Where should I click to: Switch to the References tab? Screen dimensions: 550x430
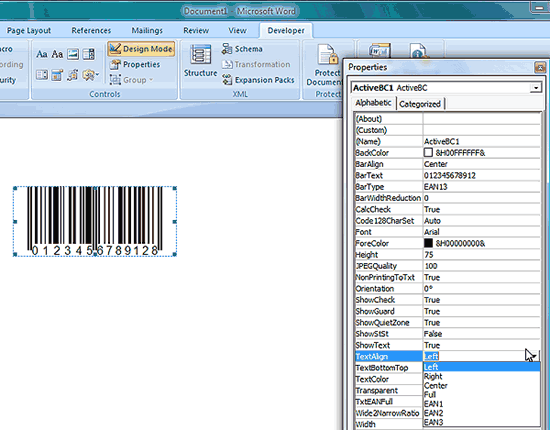coord(91,31)
